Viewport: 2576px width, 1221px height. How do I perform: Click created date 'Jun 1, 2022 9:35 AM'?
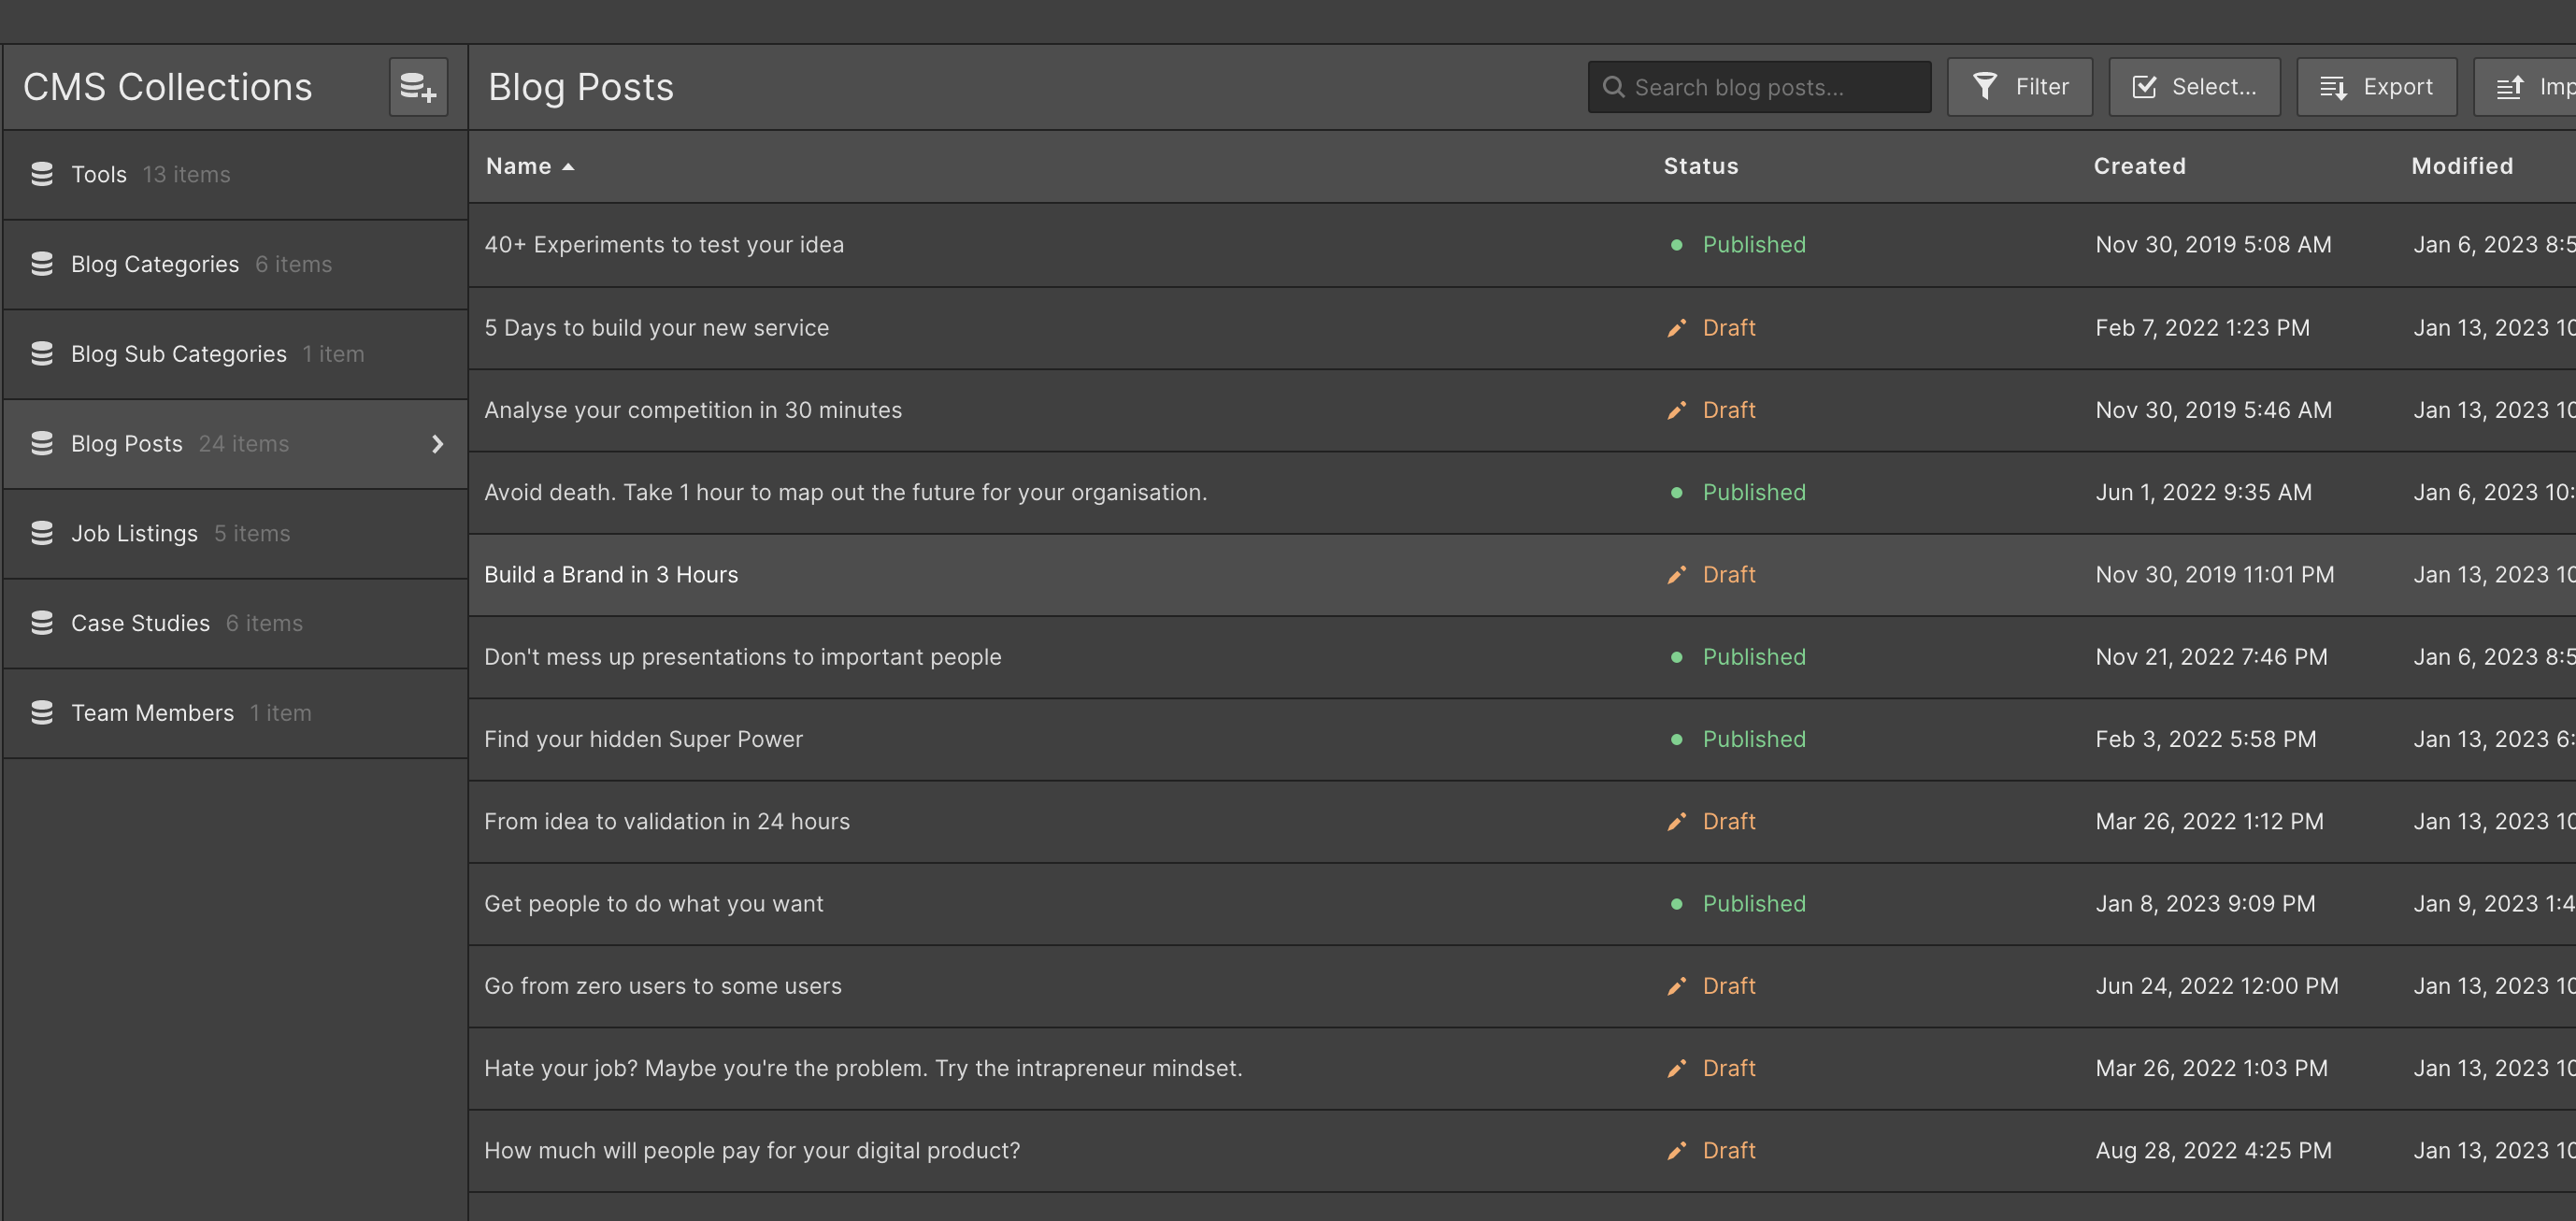[x=2203, y=493]
